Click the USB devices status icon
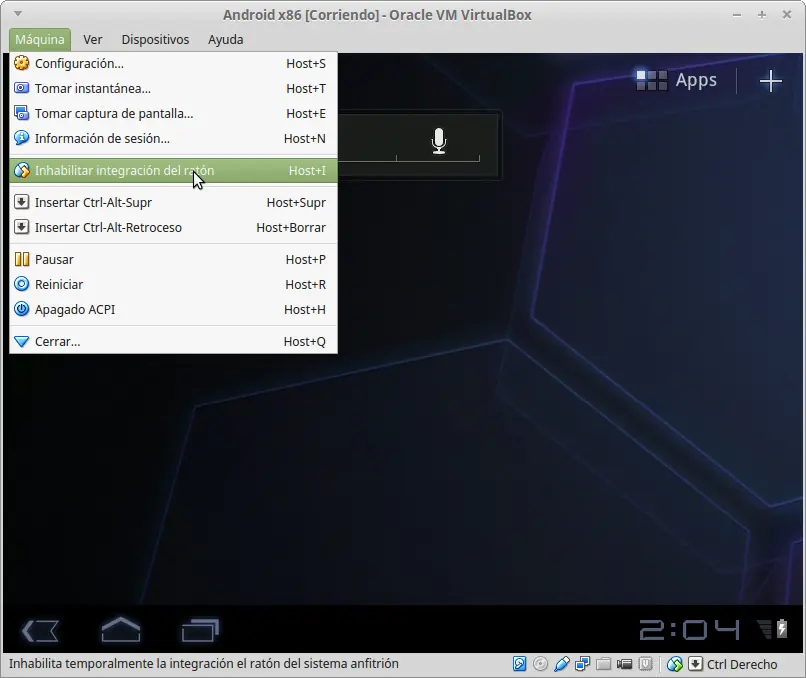 click(561, 664)
